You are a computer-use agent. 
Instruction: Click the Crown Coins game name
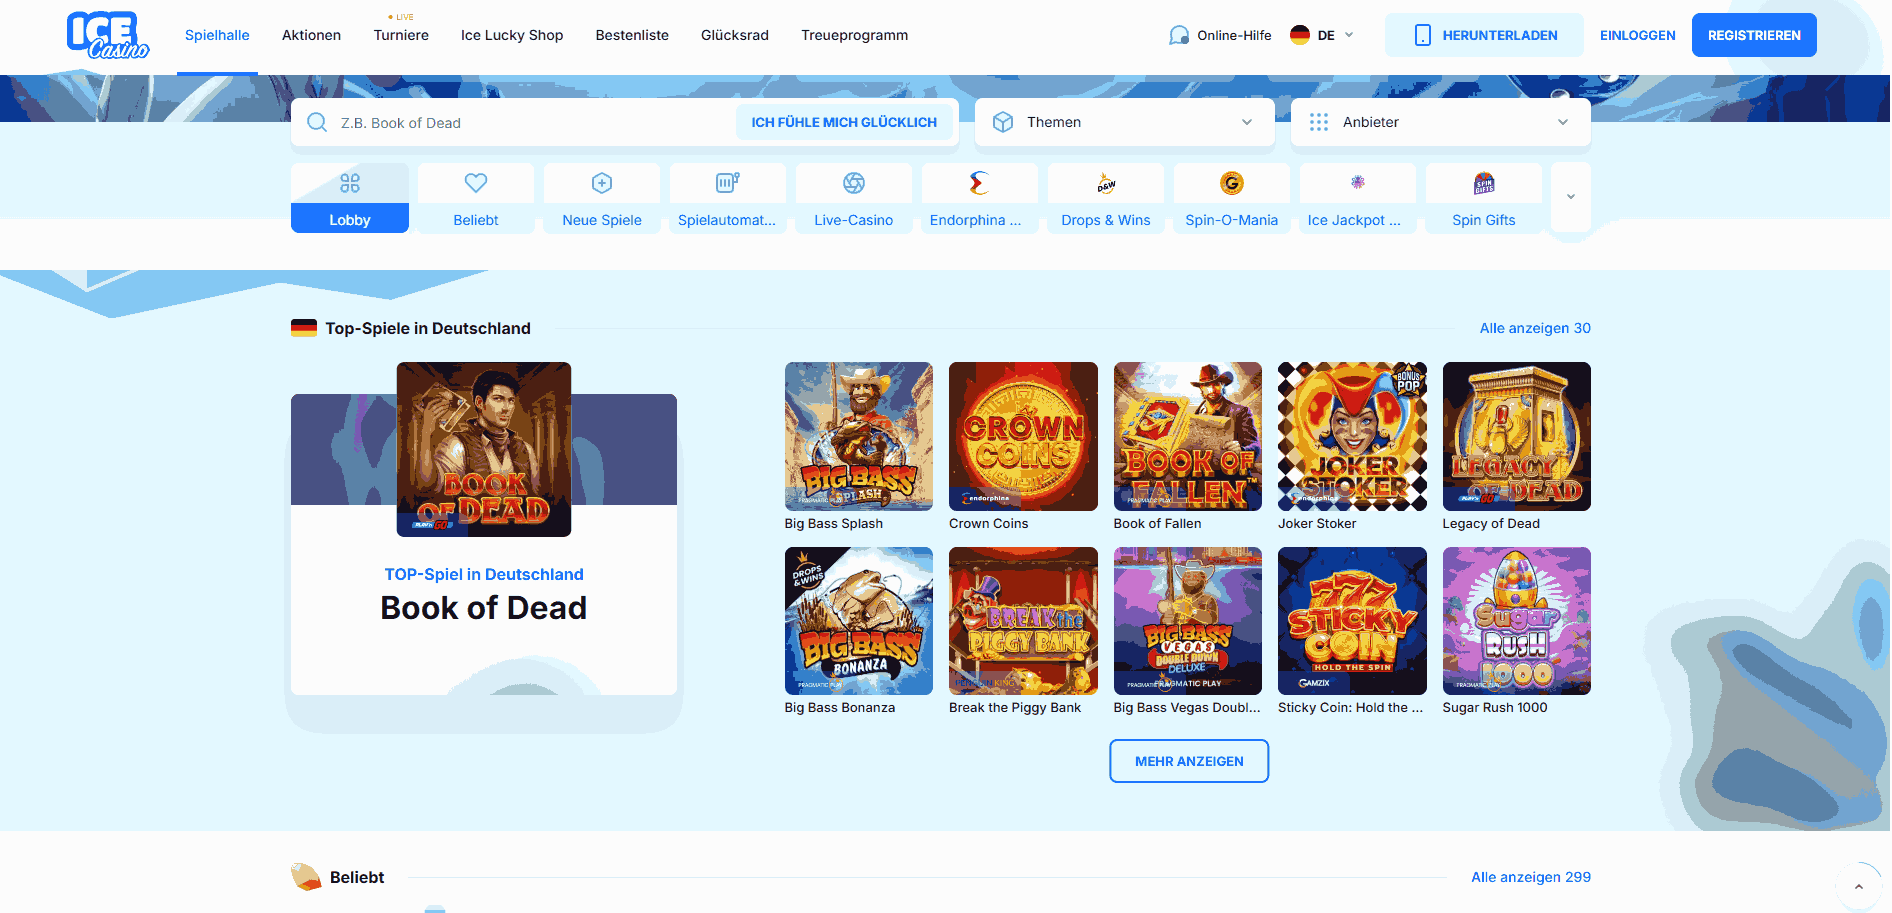[989, 523]
